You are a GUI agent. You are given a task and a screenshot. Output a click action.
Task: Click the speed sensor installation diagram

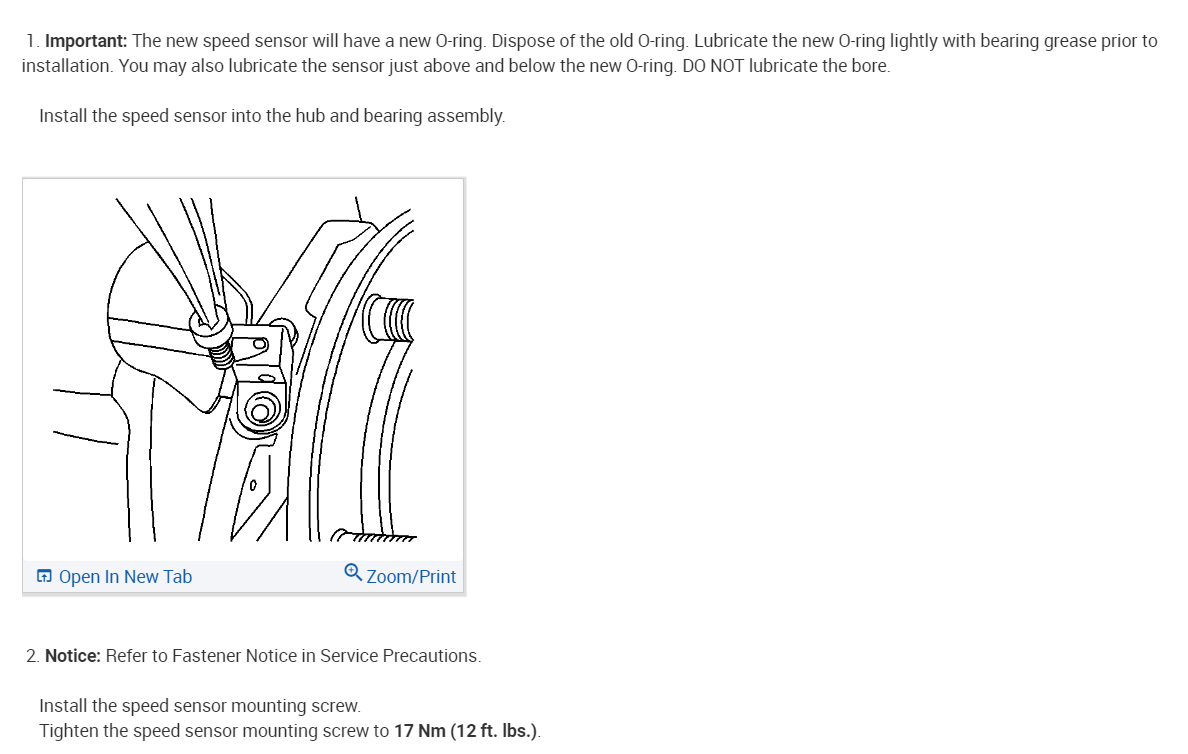point(243,370)
